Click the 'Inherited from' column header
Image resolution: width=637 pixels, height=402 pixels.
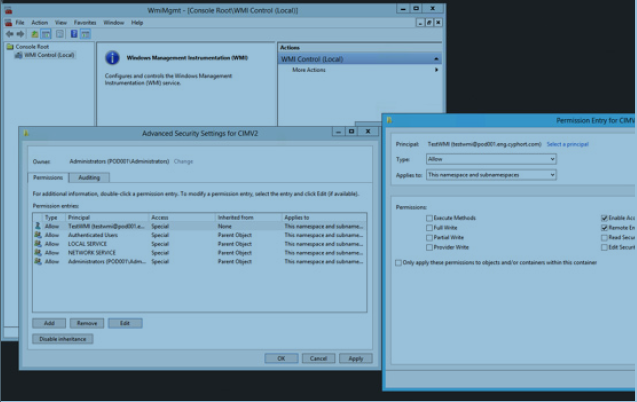point(248,218)
